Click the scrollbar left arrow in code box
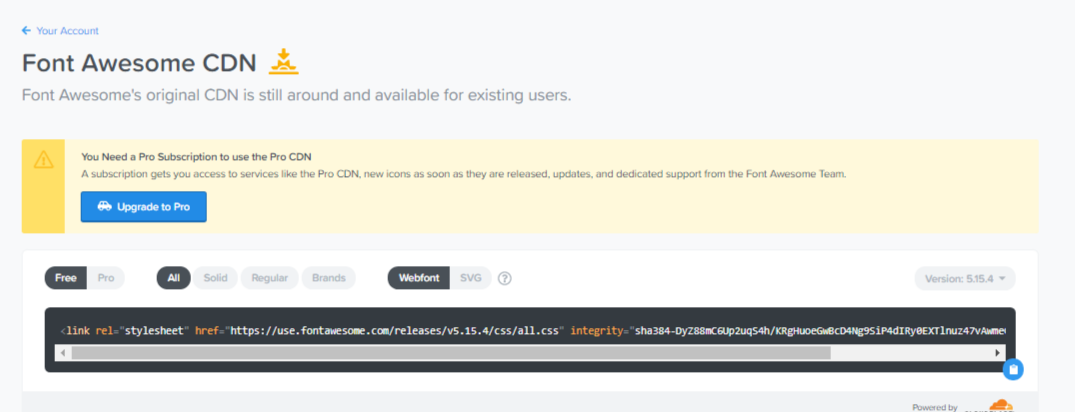Image resolution: width=1075 pixels, height=412 pixels. coord(62,352)
